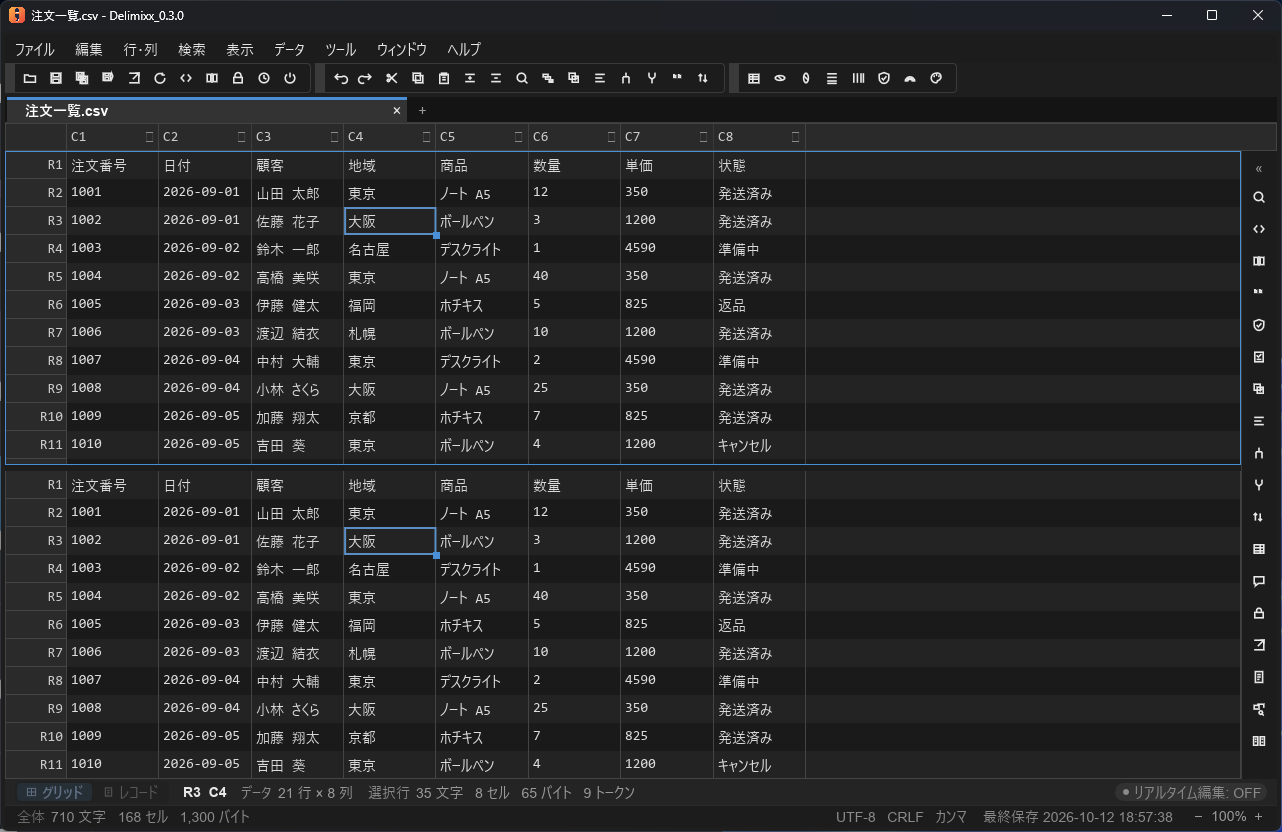The height and width of the screenshot is (832, 1282).
Task: Click the power icon in the top toolbar
Action: pos(290,78)
